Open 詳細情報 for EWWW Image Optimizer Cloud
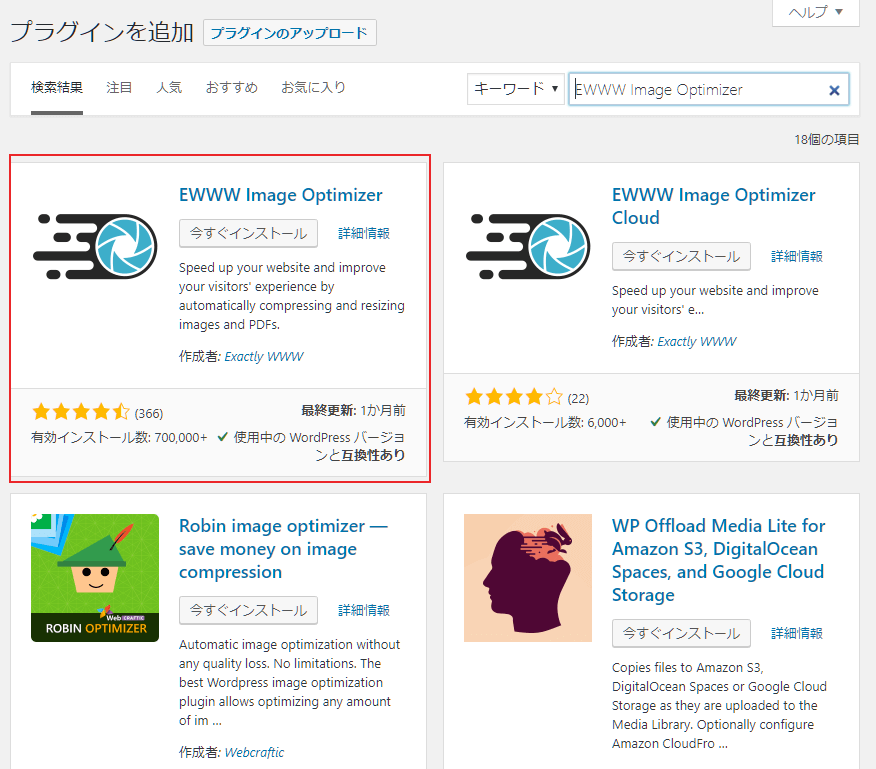Screen dimensions: 876x769 coord(797,256)
